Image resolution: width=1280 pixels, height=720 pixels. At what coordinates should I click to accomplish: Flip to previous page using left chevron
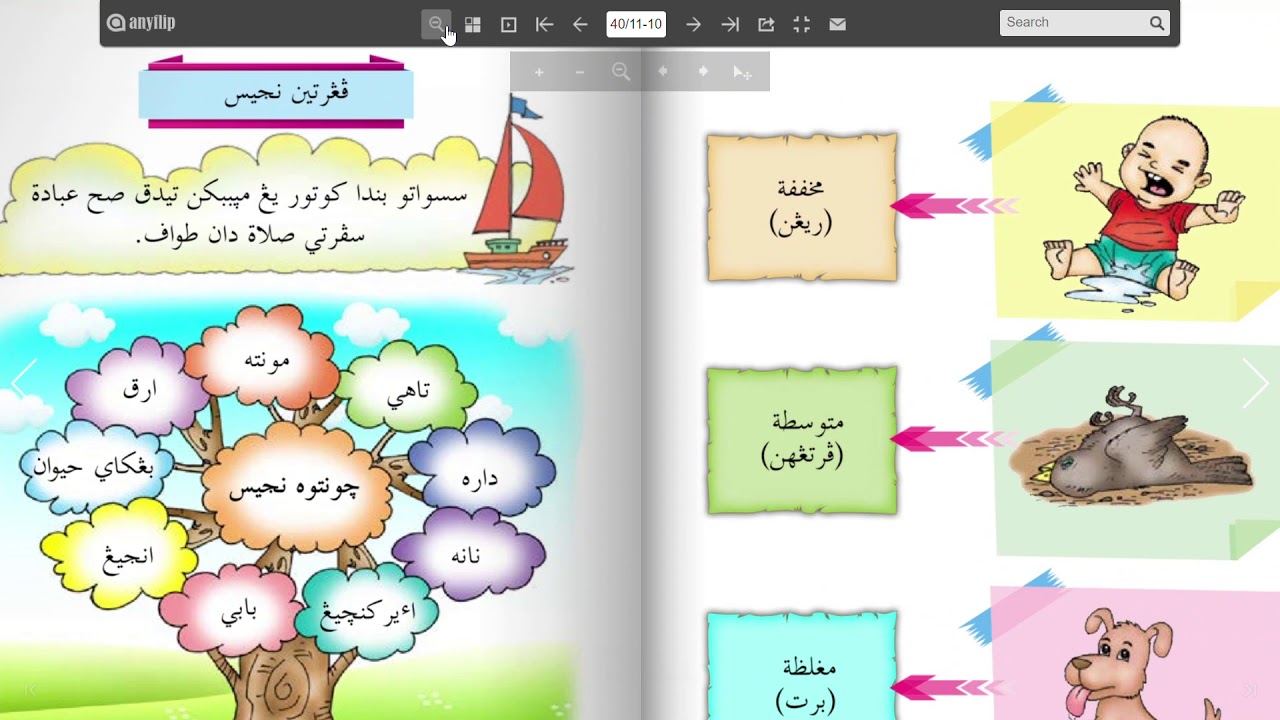pos(24,382)
